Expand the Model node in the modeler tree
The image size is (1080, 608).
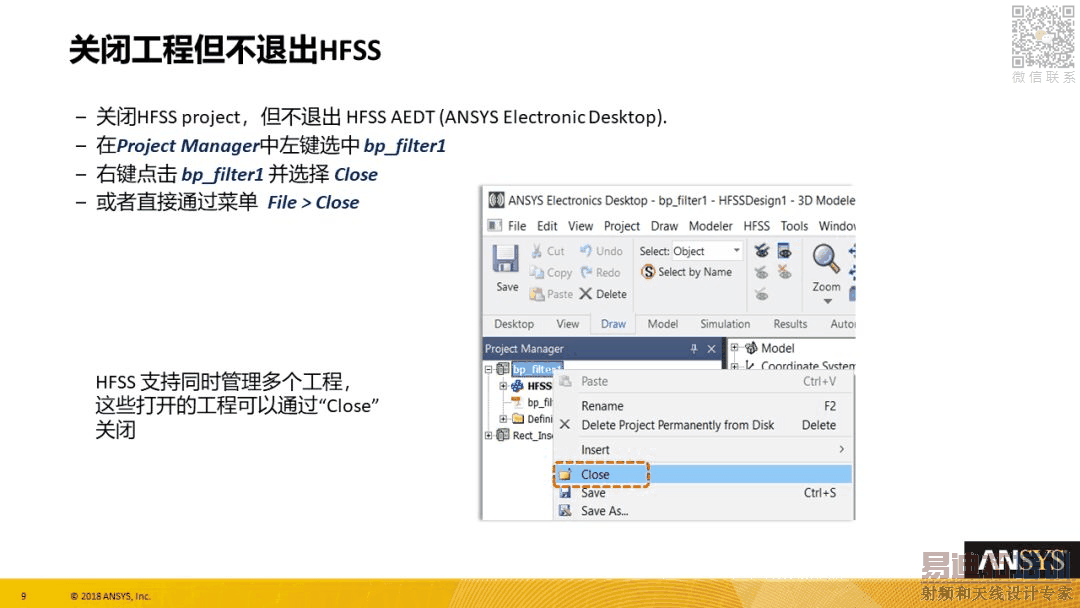(735, 348)
